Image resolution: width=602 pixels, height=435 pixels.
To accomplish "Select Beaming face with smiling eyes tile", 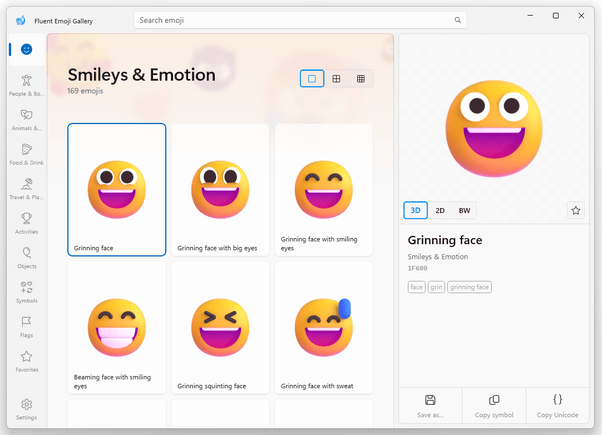I will pos(117,327).
